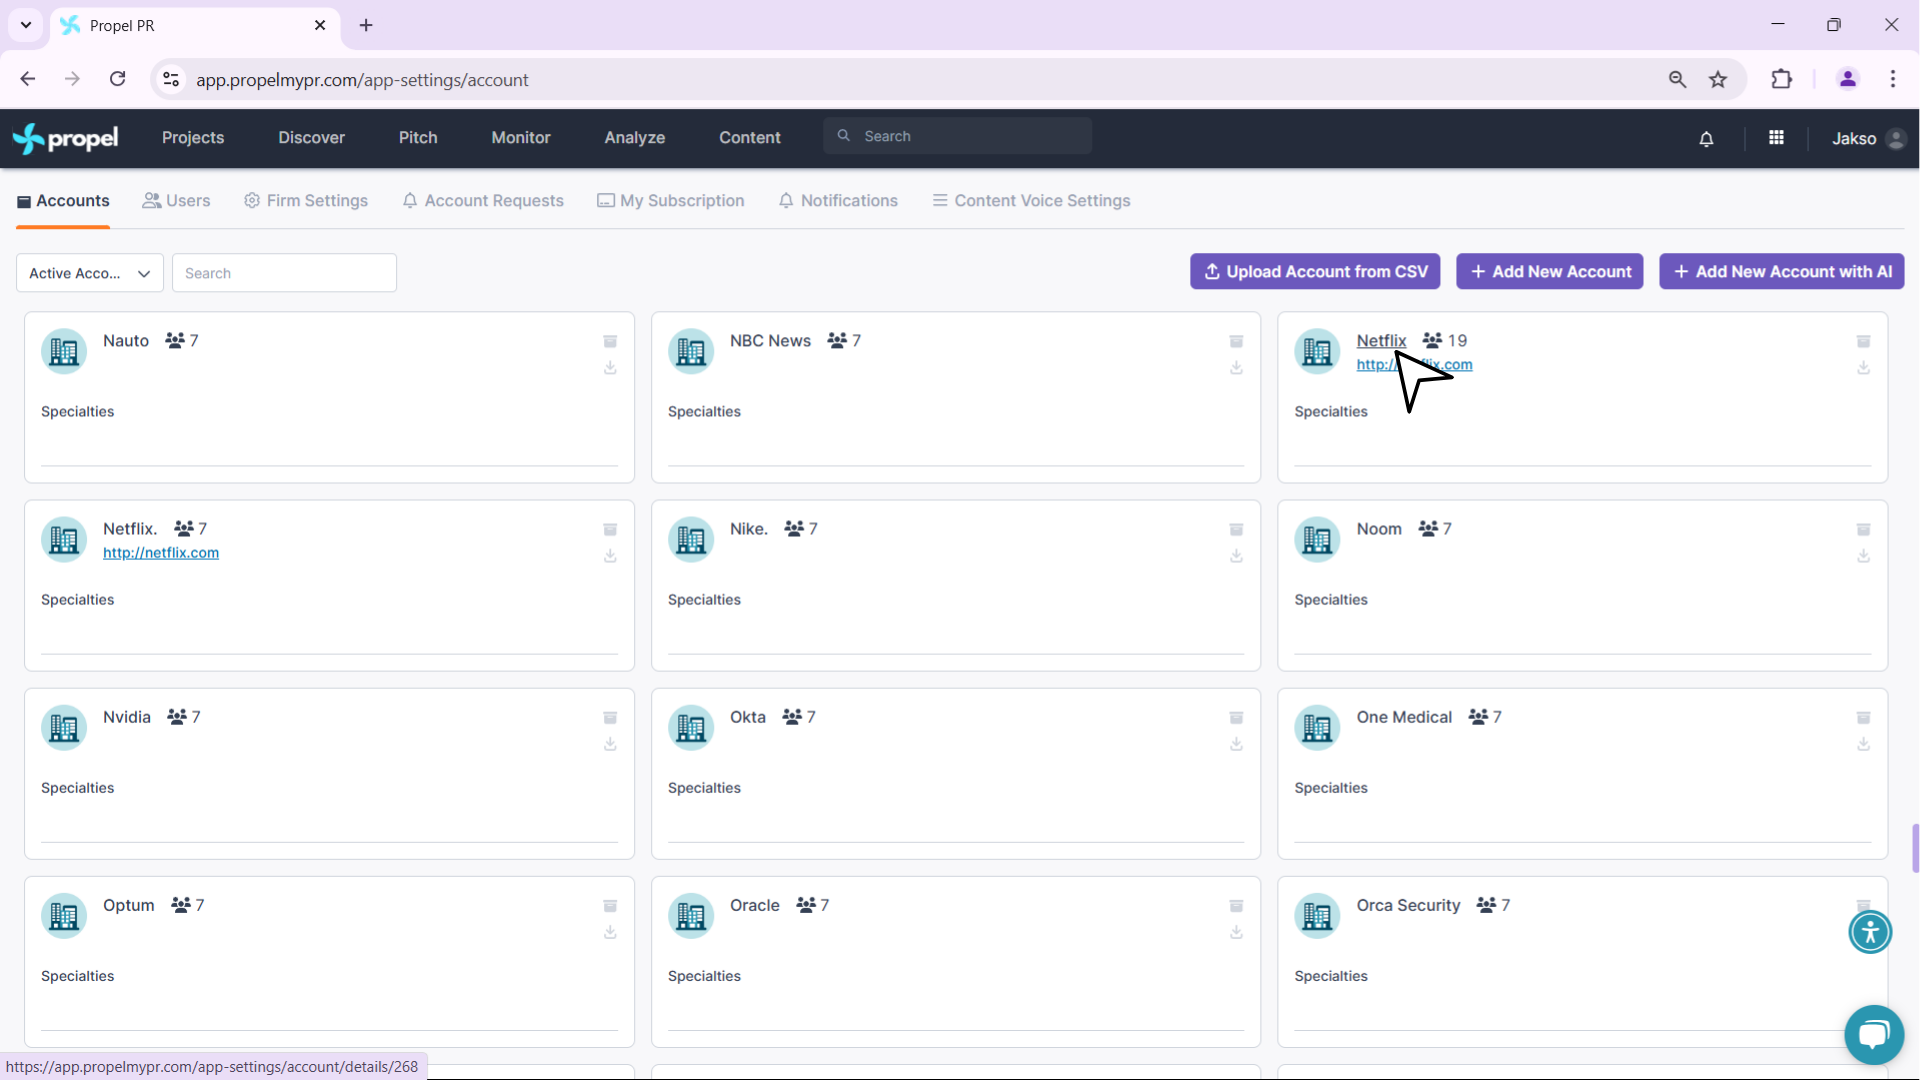Open the apps grid menu
Viewport: 1920px width, 1080px height.
(1776, 138)
